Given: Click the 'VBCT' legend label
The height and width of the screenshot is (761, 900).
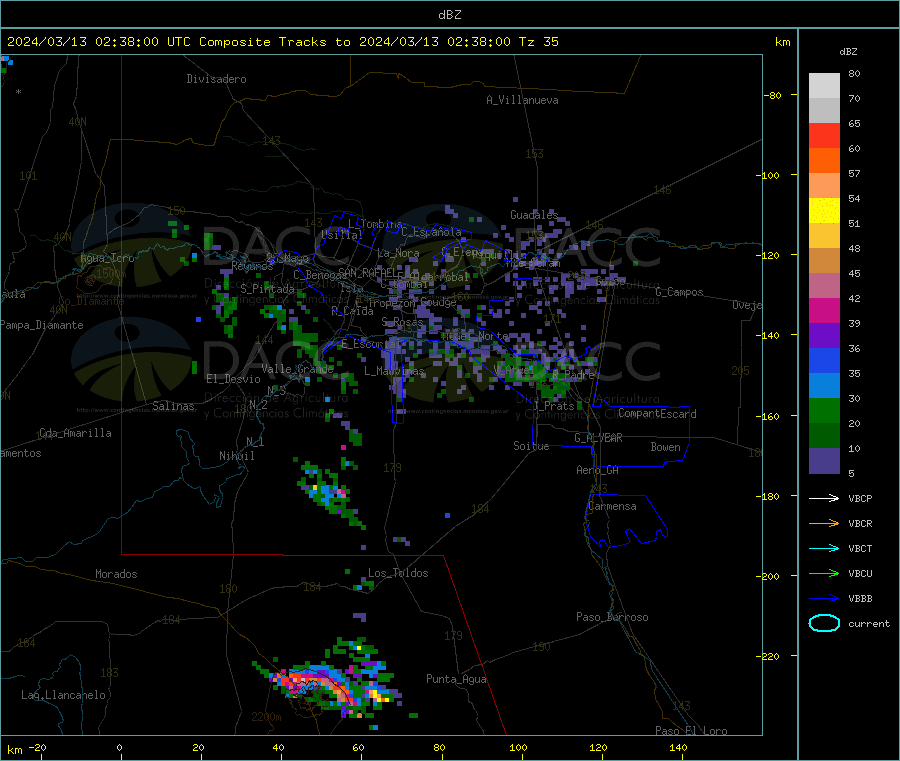Looking at the screenshot, I should pyautogui.click(x=860, y=549).
